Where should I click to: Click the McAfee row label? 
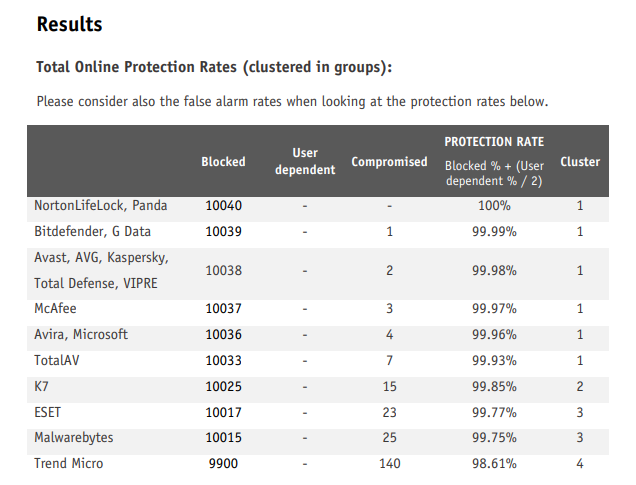pyautogui.click(x=56, y=309)
